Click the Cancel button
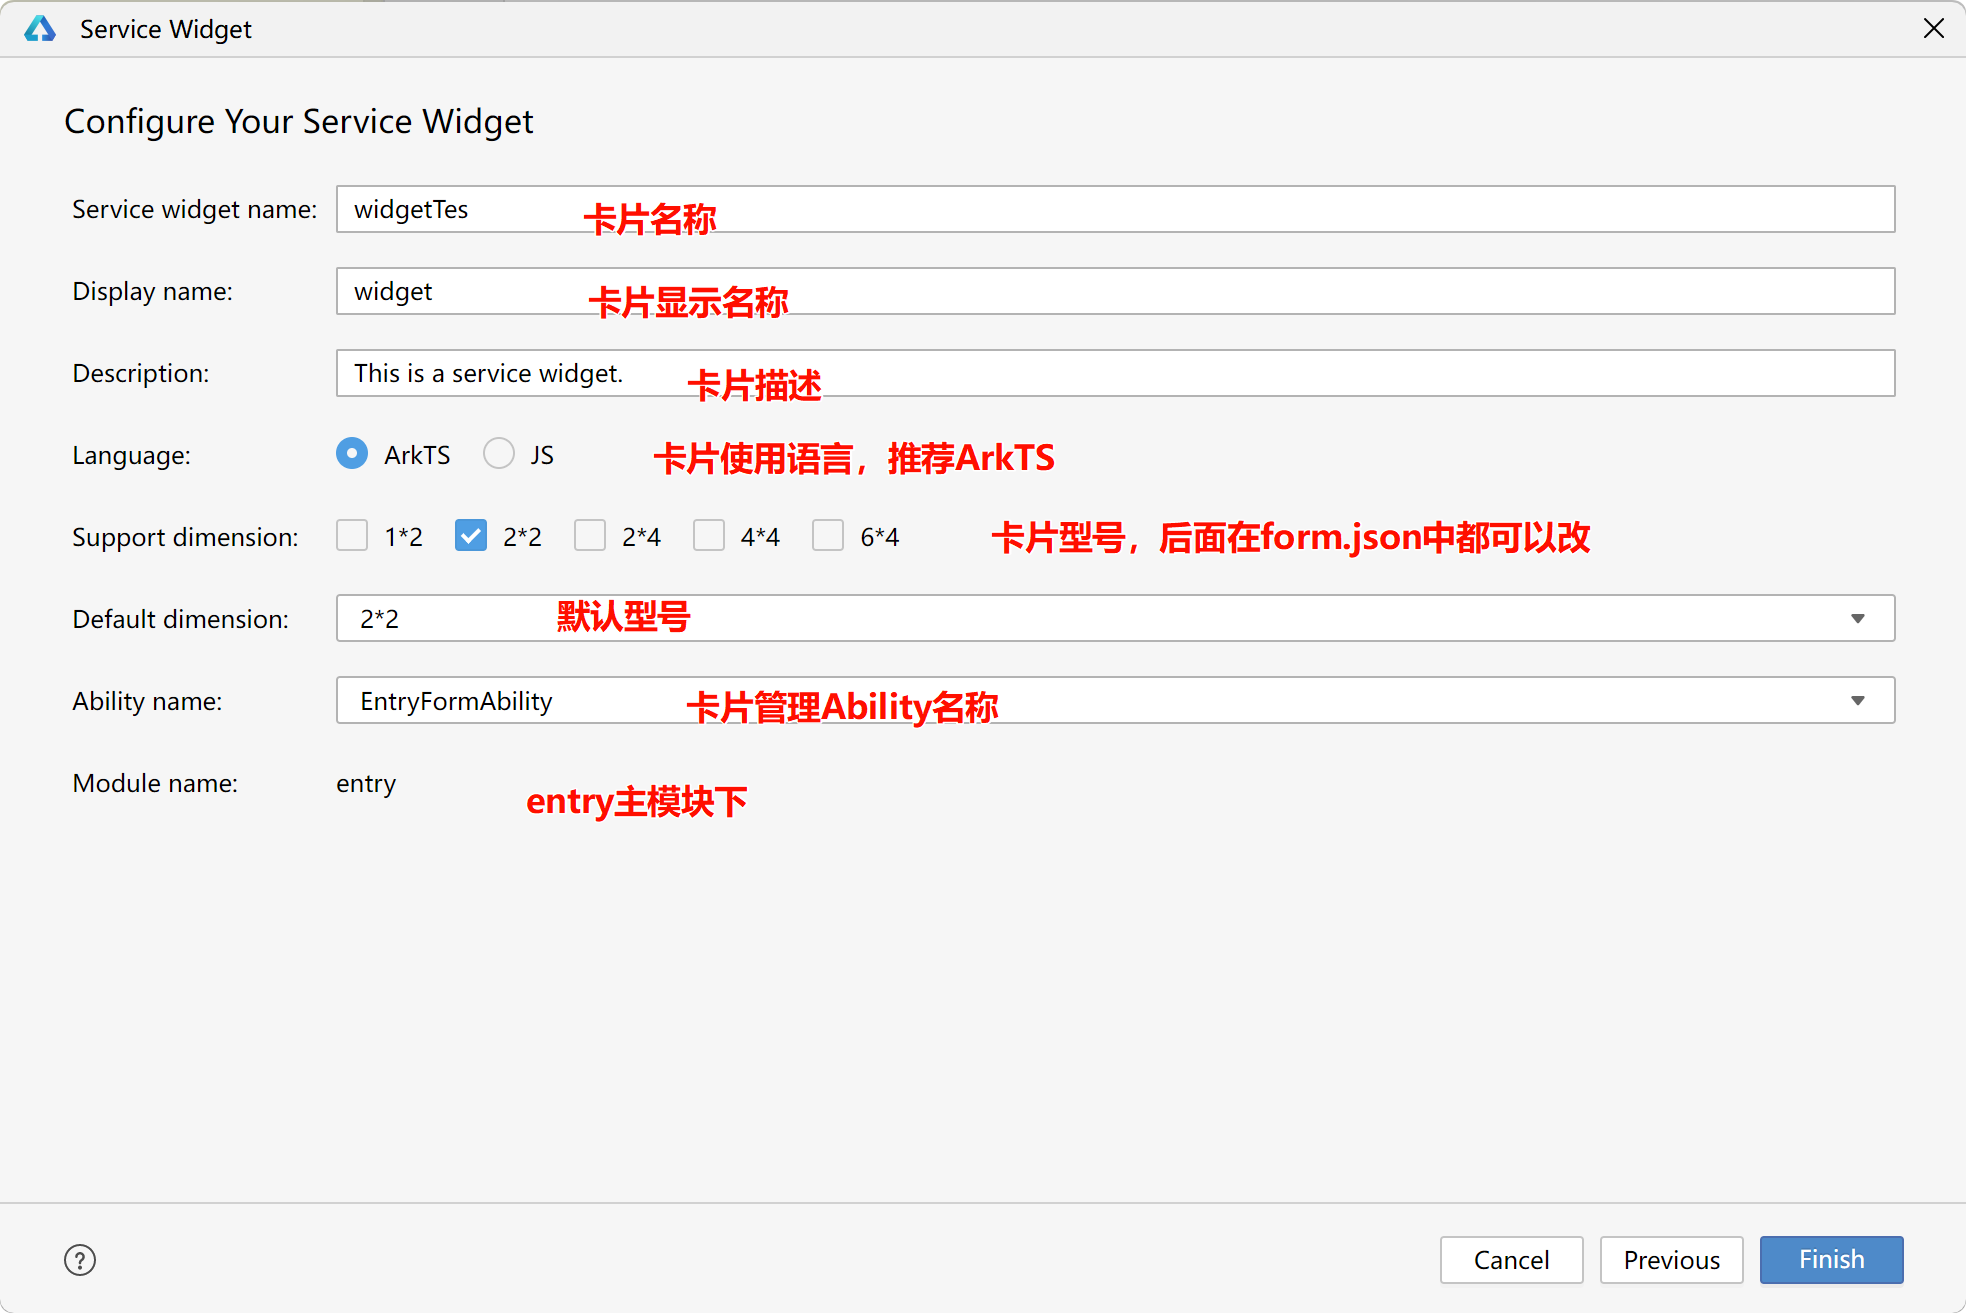1966x1313 pixels. click(1511, 1260)
